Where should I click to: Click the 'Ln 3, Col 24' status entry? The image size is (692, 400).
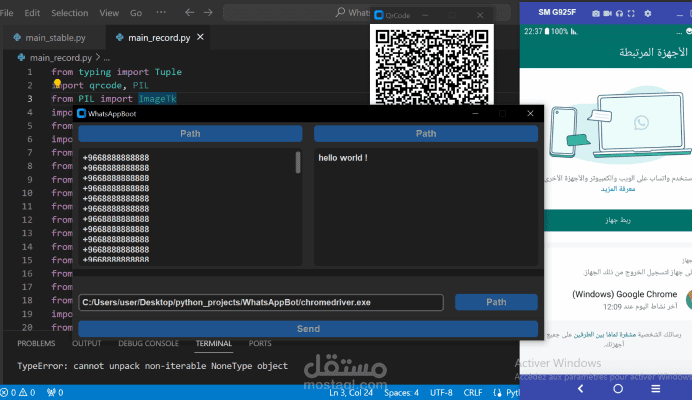[351, 392]
